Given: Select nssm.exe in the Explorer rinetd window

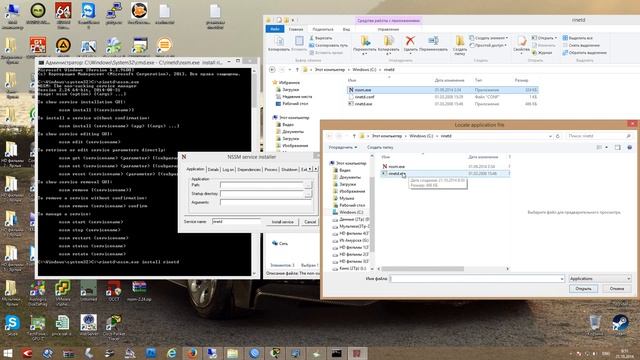Looking at the screenshot, I should coord(443,90).
